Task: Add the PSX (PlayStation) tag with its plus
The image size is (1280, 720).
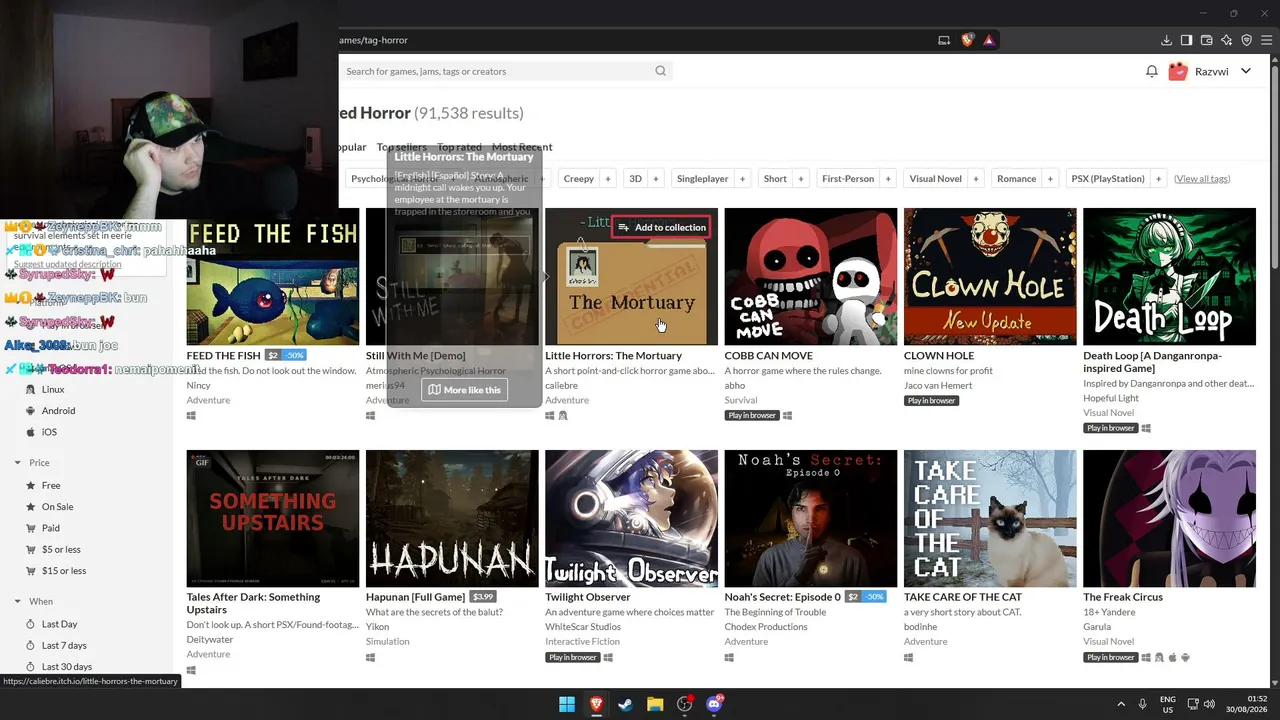Action: coord(1158,179)
